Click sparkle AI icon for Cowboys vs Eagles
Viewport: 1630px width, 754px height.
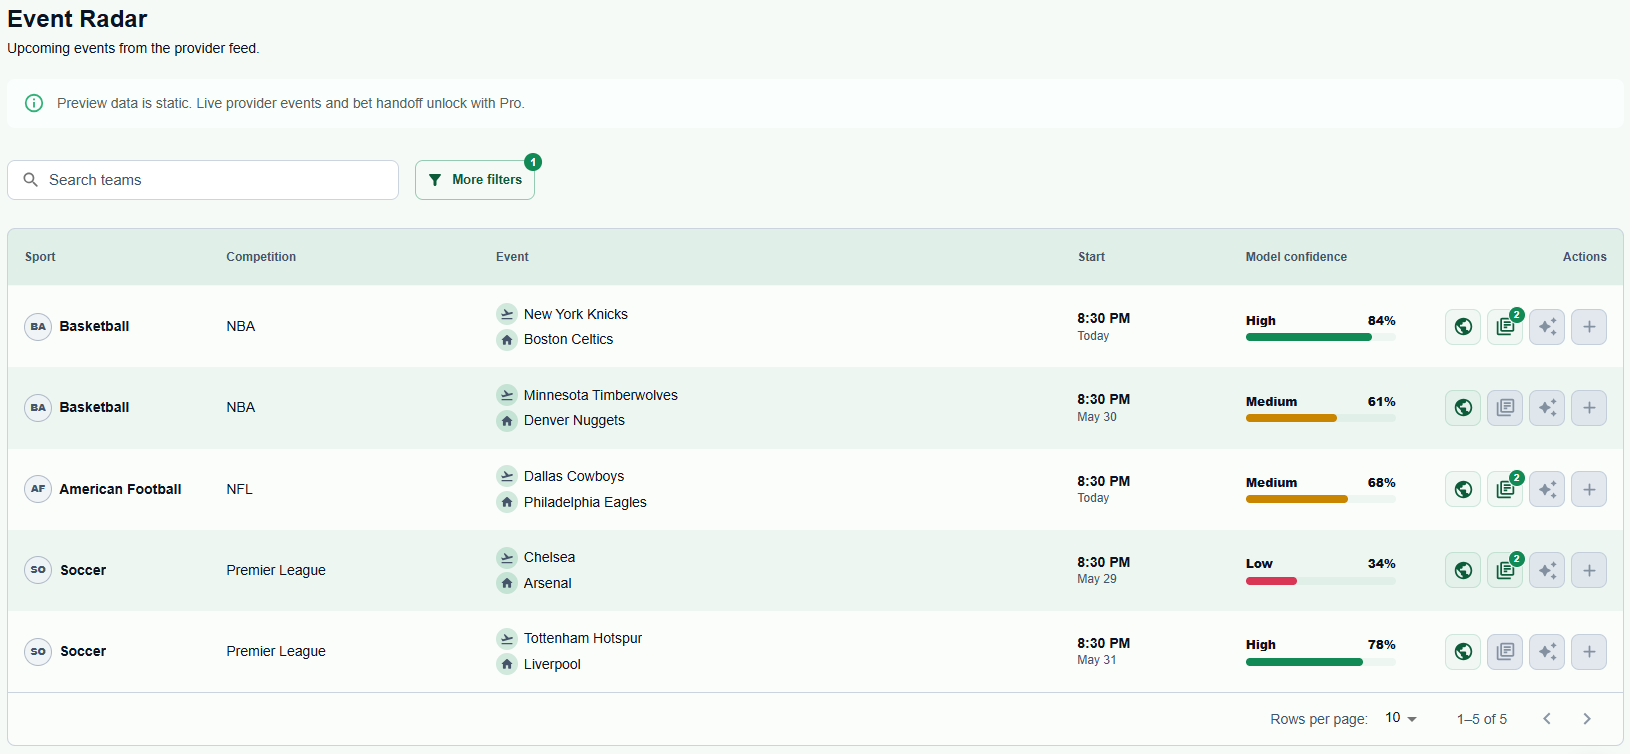point(1547,489)
